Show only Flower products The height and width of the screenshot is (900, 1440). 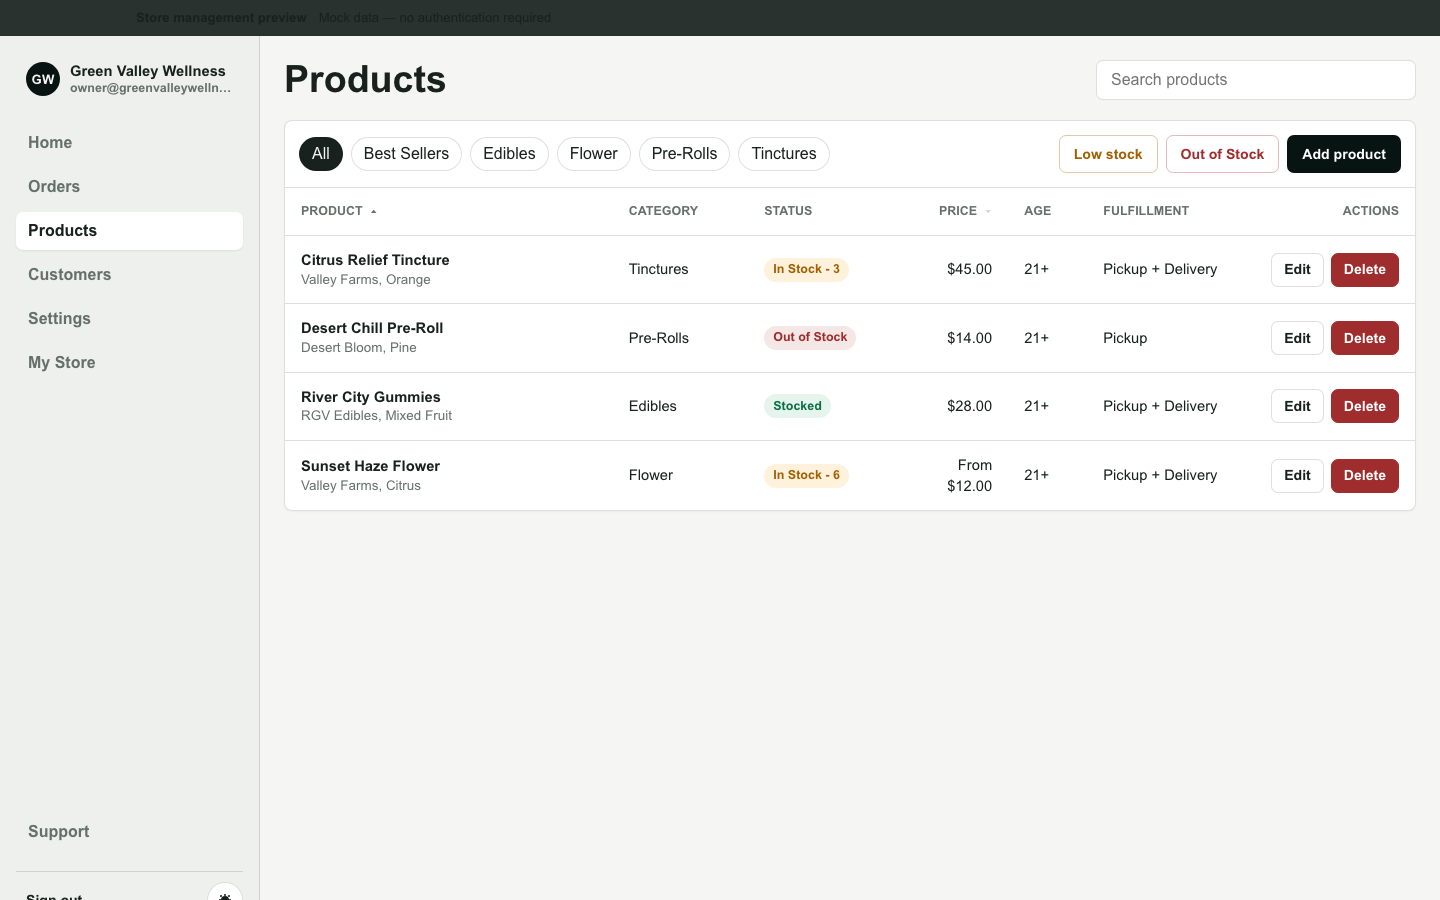click(x=594, y=154)
